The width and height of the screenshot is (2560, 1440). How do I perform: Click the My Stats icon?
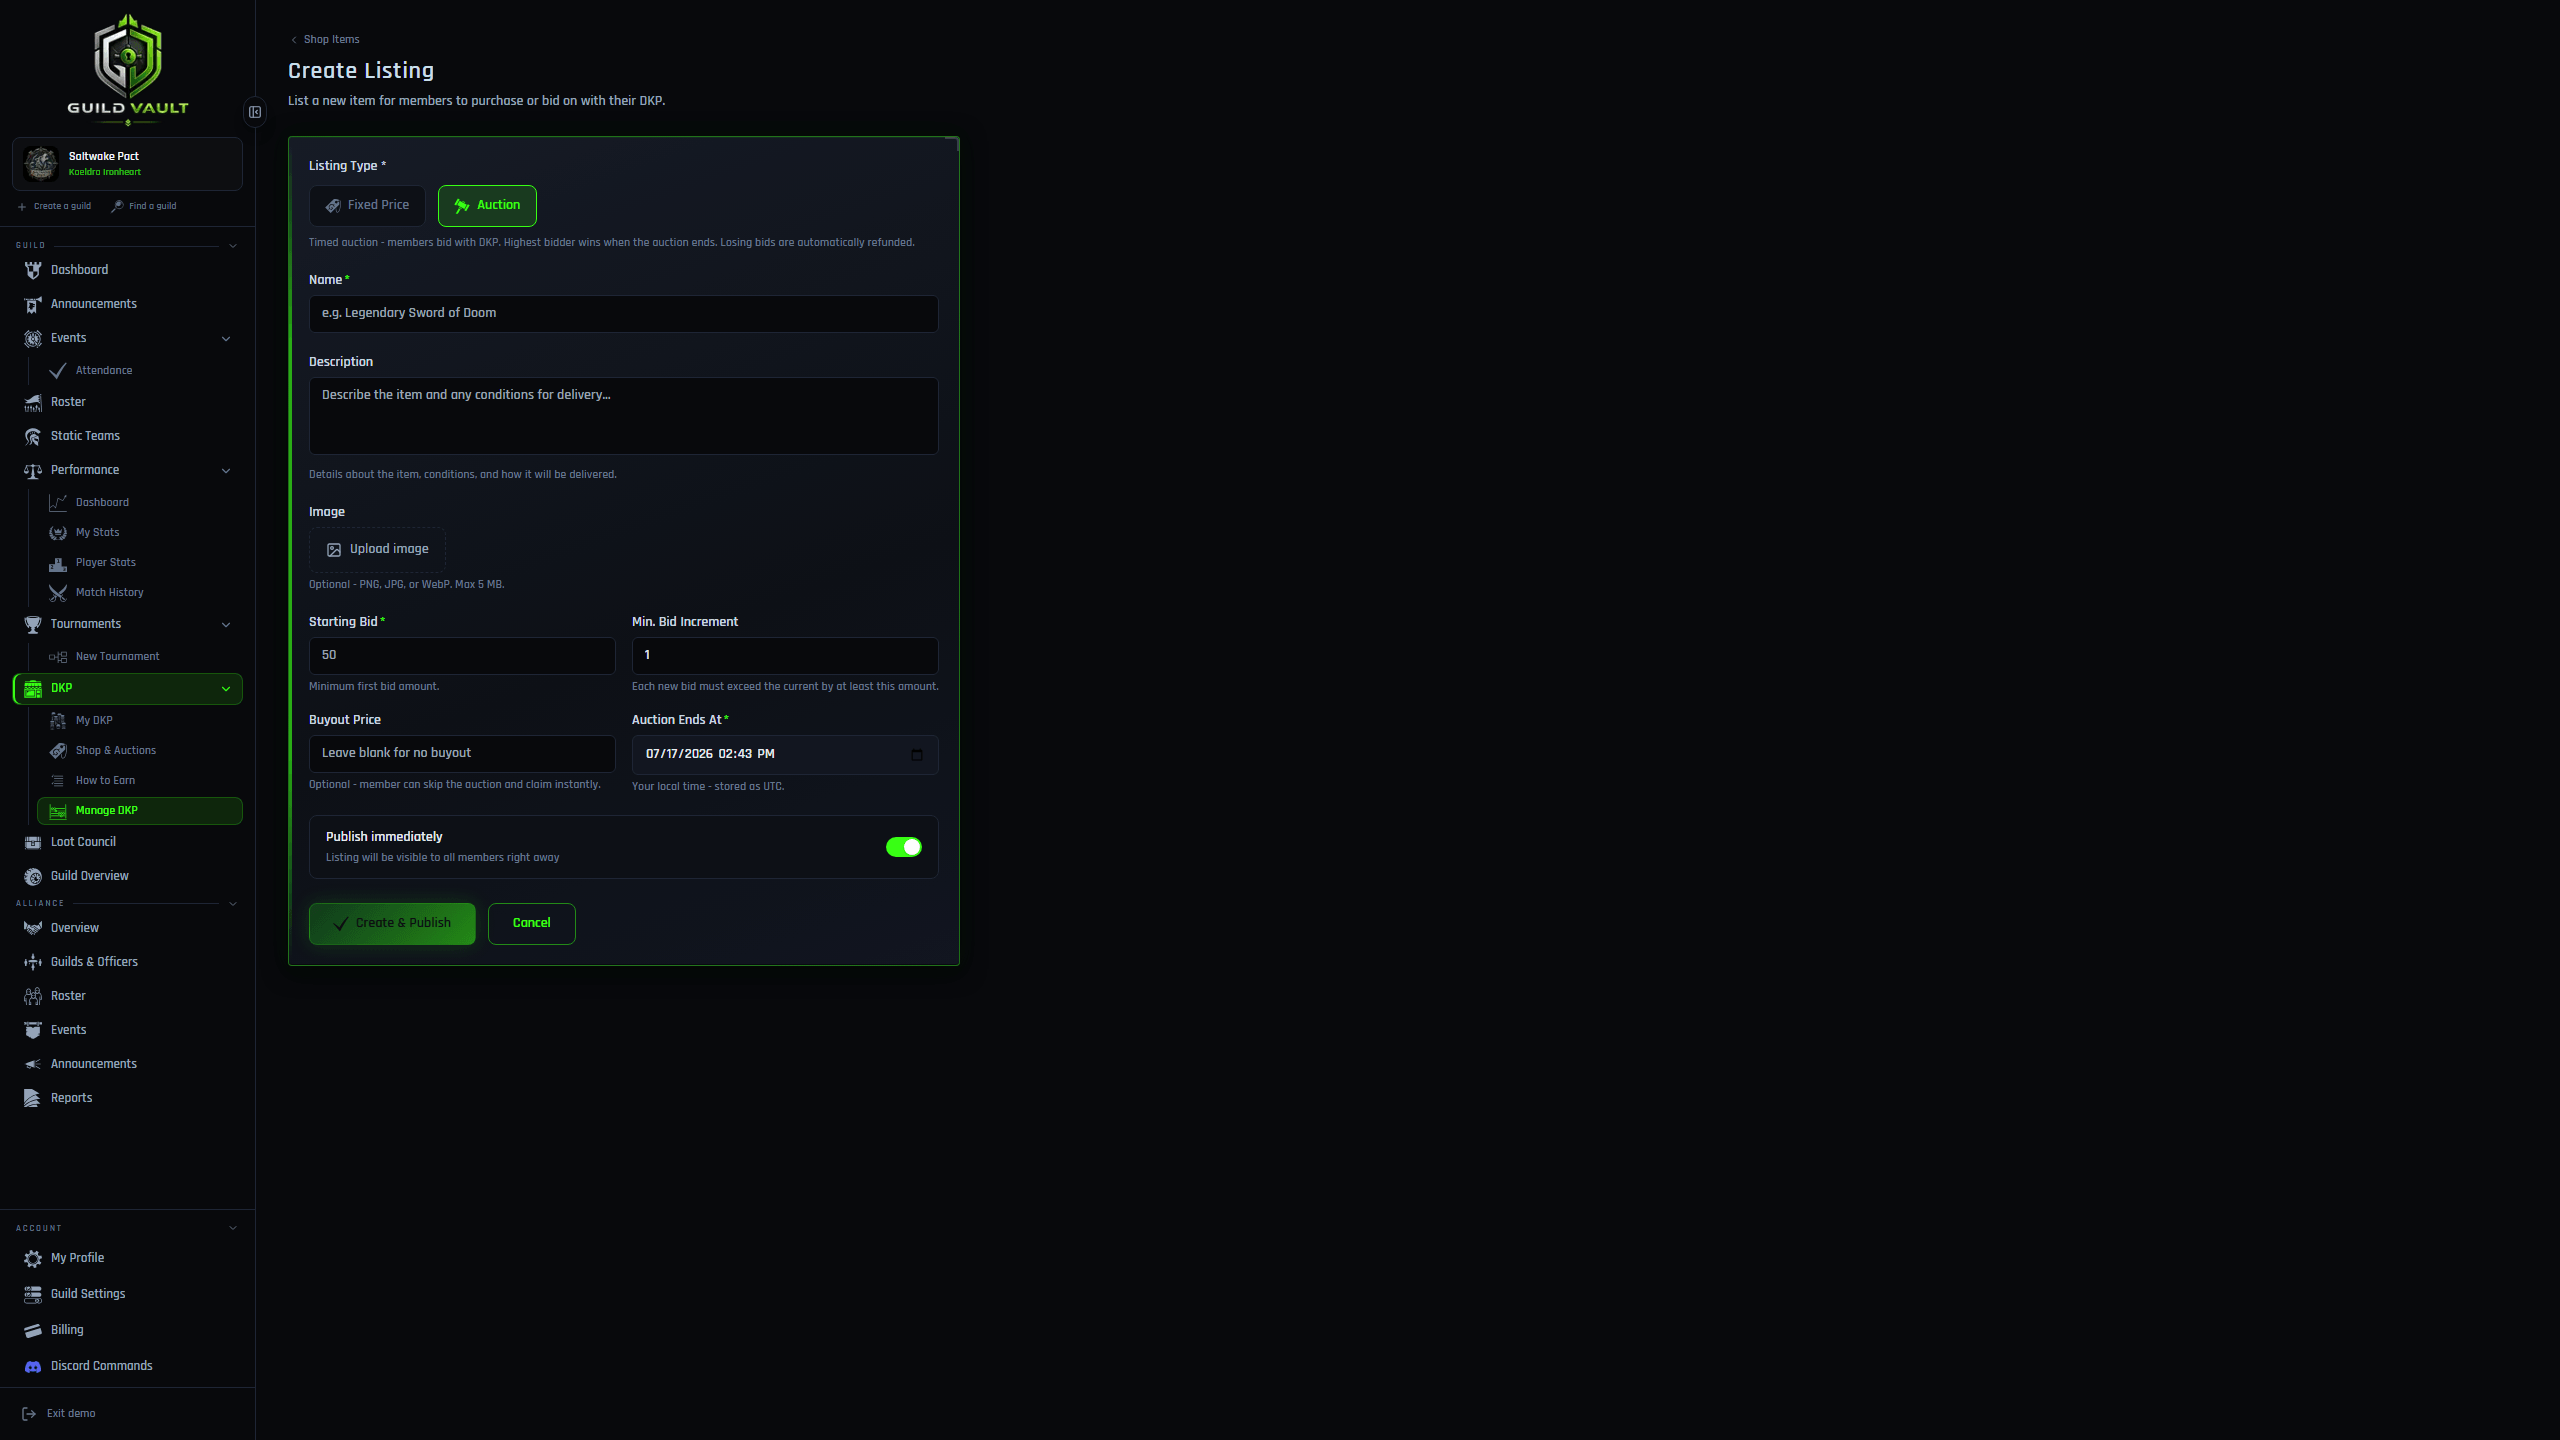[58, 533]
